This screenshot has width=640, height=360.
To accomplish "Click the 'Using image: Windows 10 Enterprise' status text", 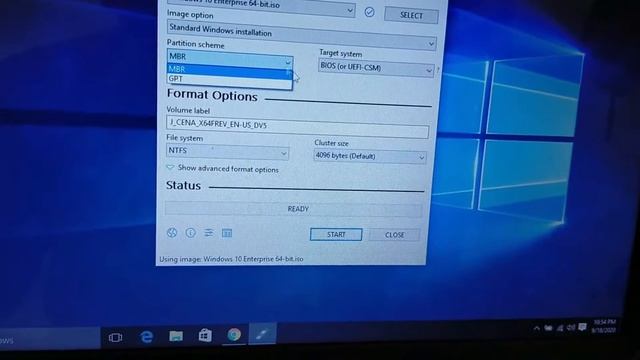I will pyautogui.click(x=231, y=259).
